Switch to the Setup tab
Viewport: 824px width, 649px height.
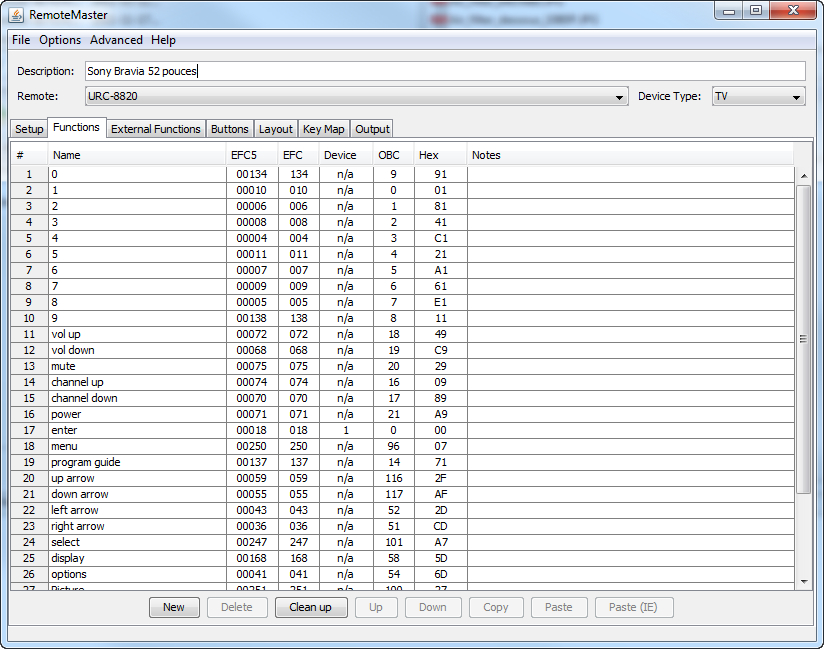pyautogui.click(x=29, y=129)
